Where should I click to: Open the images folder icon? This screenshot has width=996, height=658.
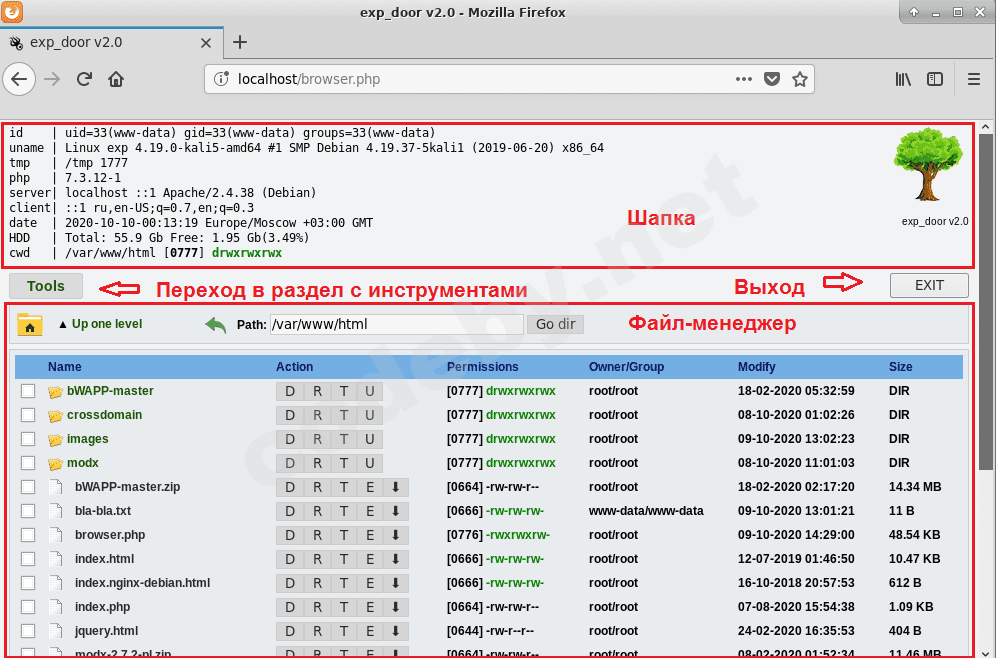55,439
